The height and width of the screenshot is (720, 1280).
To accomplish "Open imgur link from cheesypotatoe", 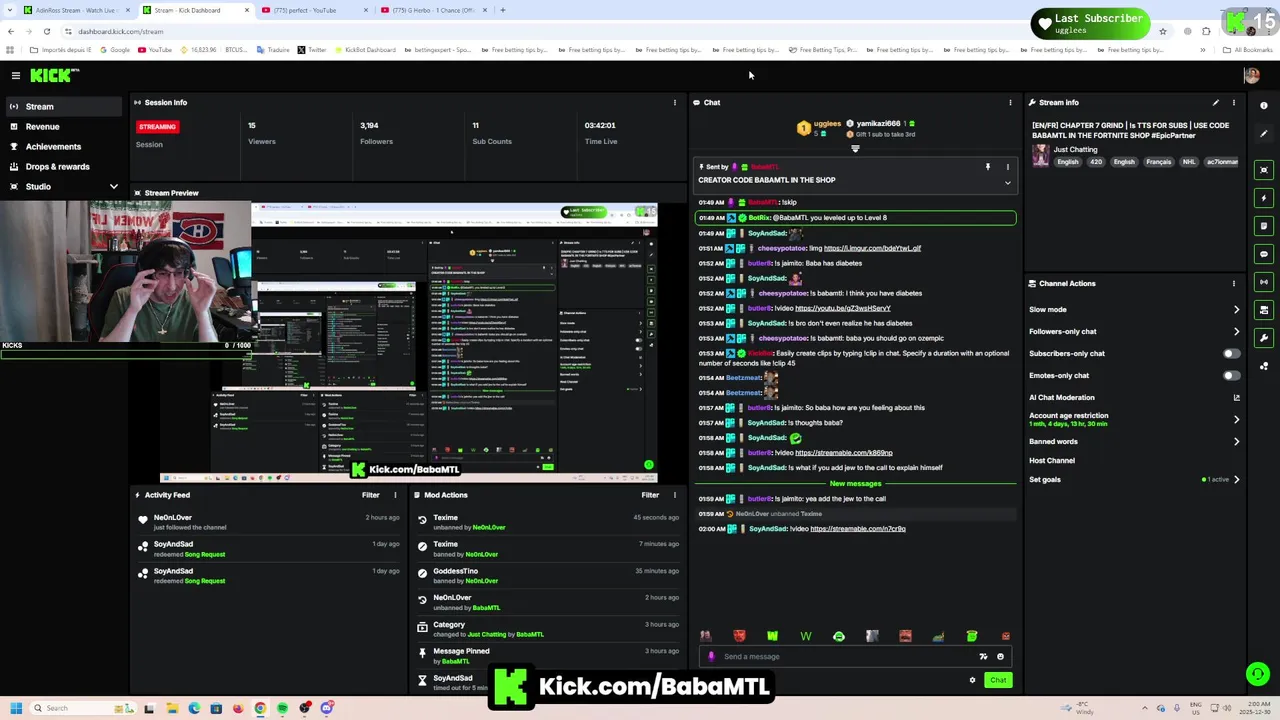I will point(872,248).
